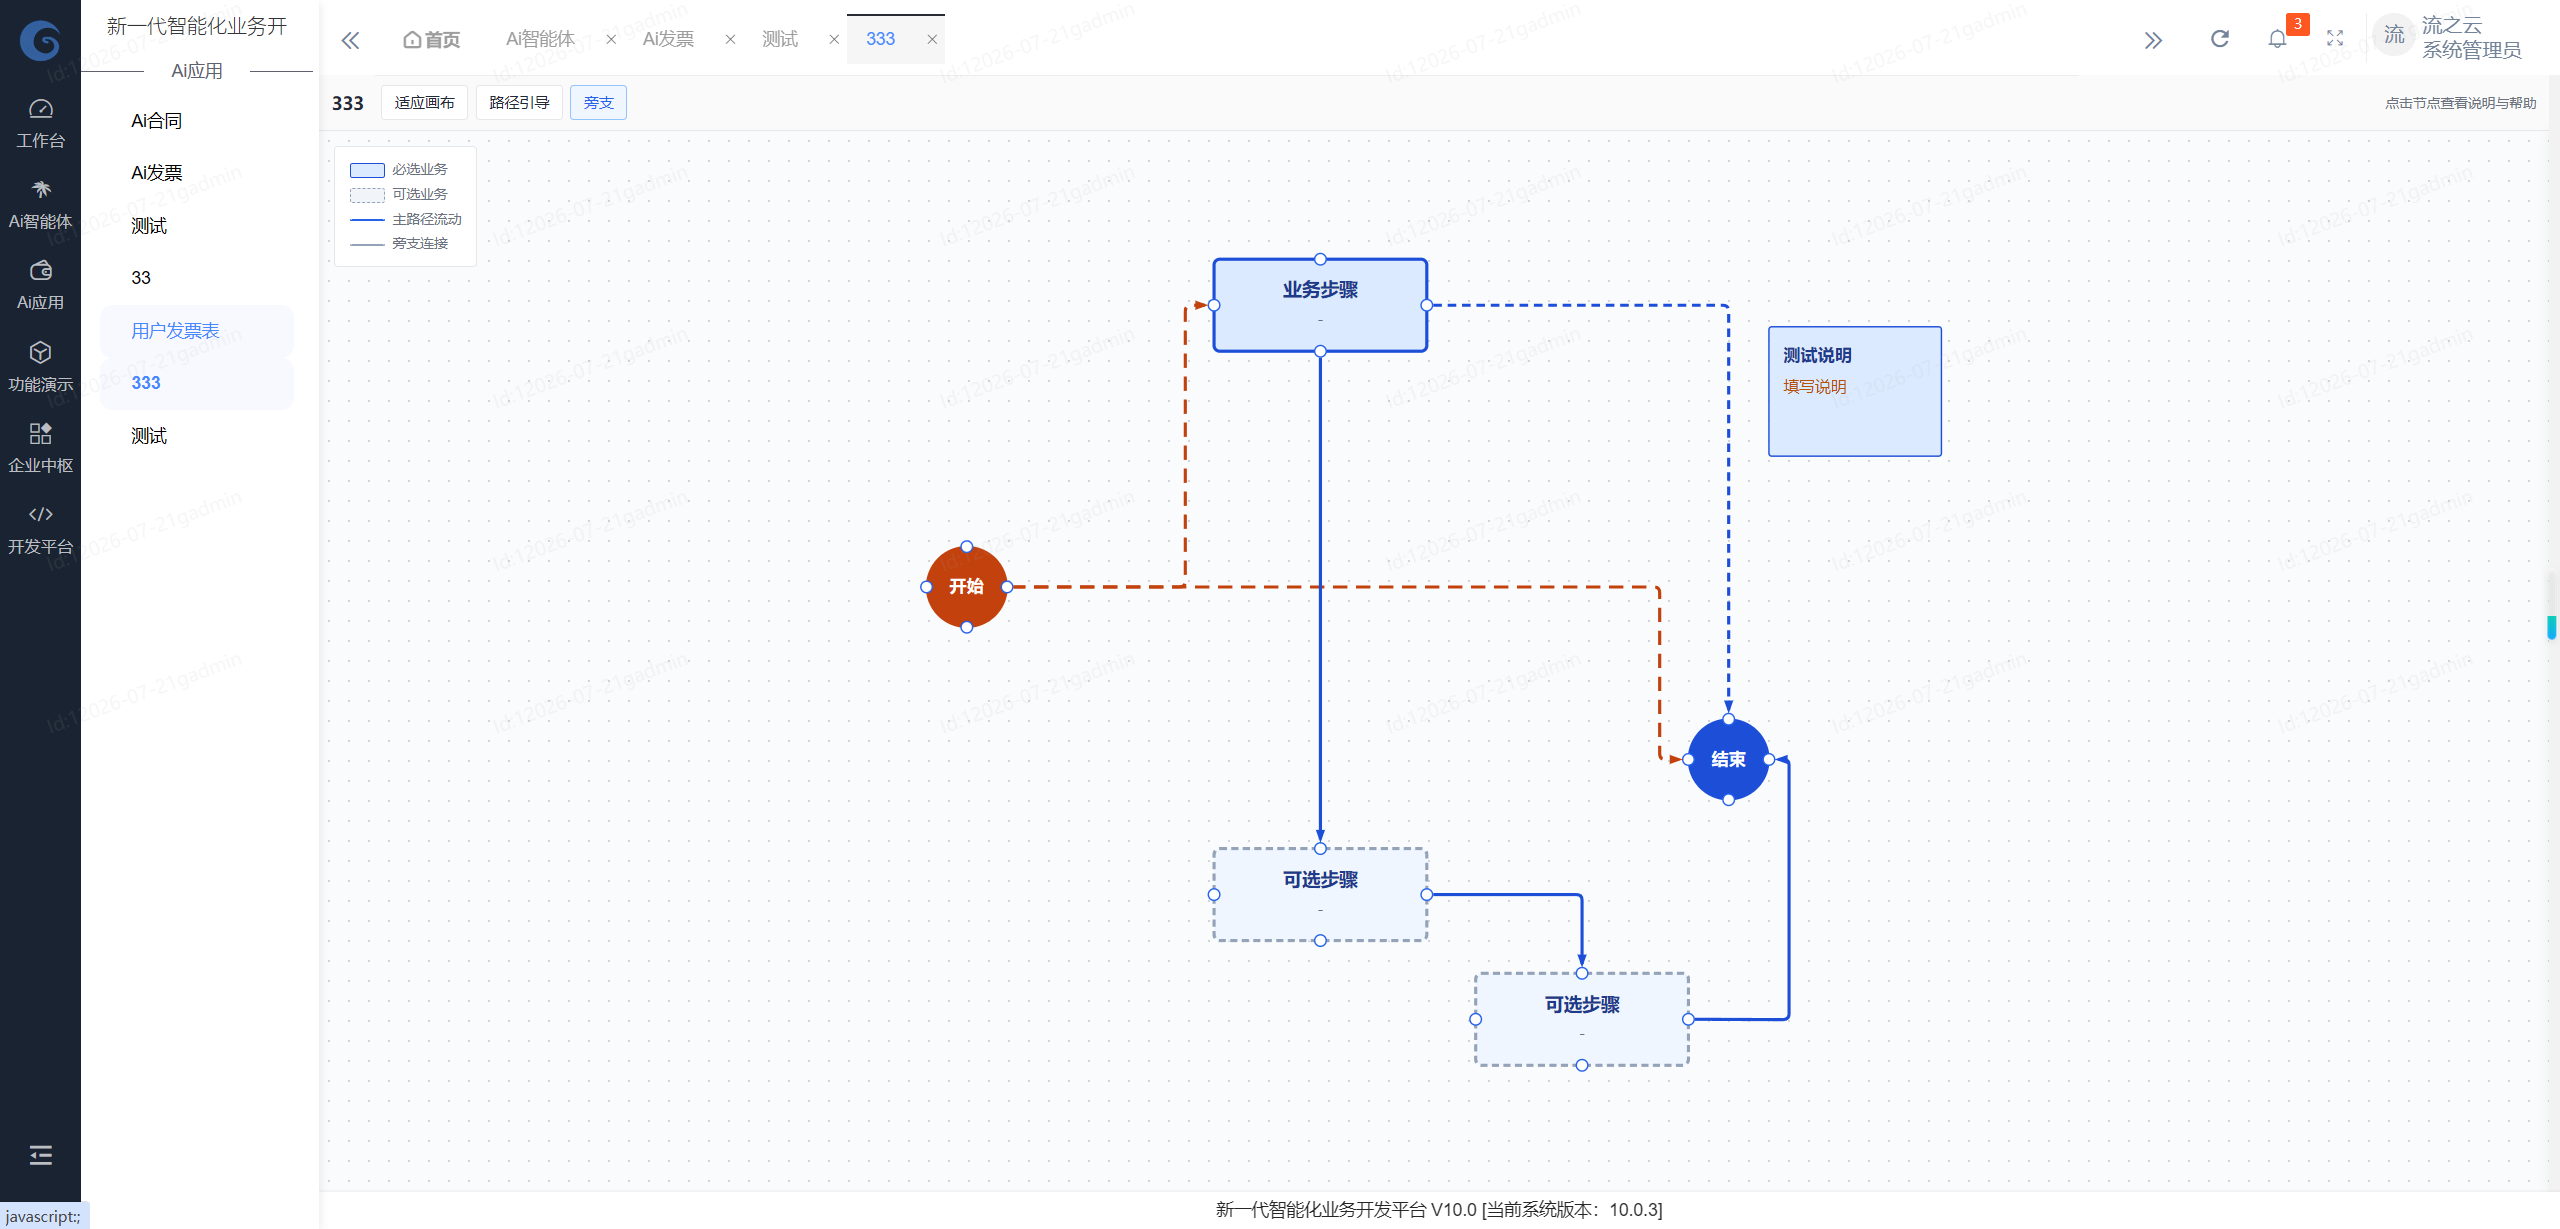Click the bottom connection port of 结束
Image resolution: width=2560 pixels, height=1229 pixels.
[1728, 800]
